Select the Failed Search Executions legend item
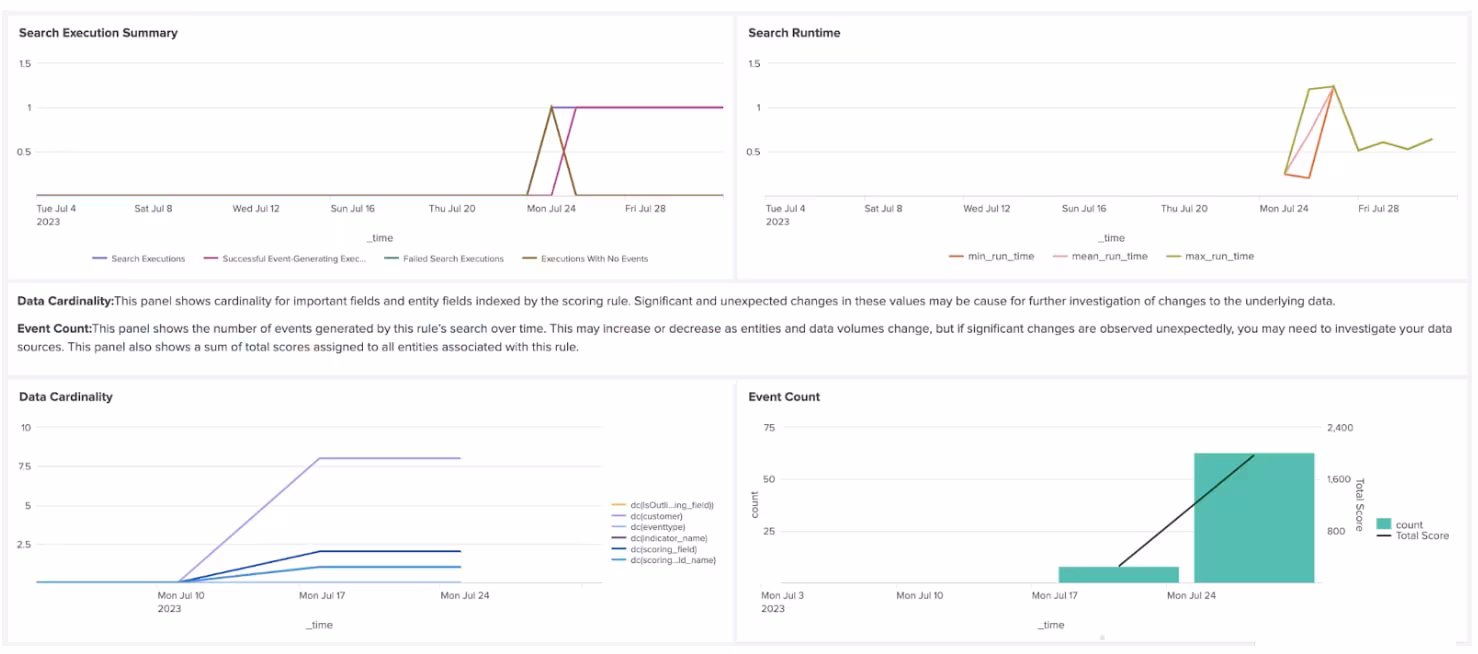Viewport: 1478px width, 654px height. (452, 259)
